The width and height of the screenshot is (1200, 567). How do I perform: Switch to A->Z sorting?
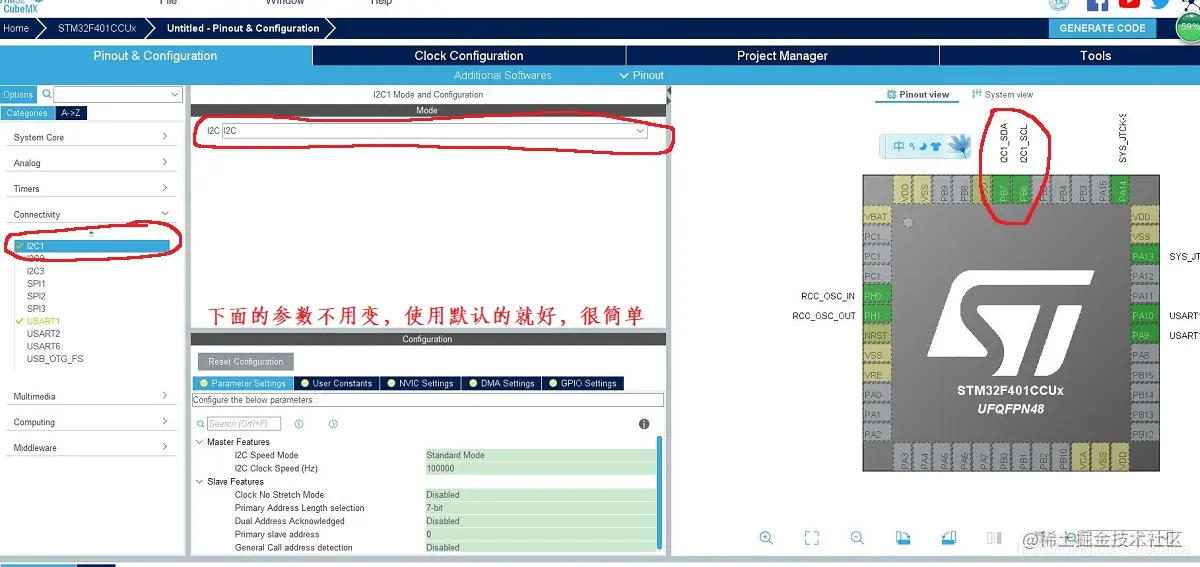[x=71, y=113]
